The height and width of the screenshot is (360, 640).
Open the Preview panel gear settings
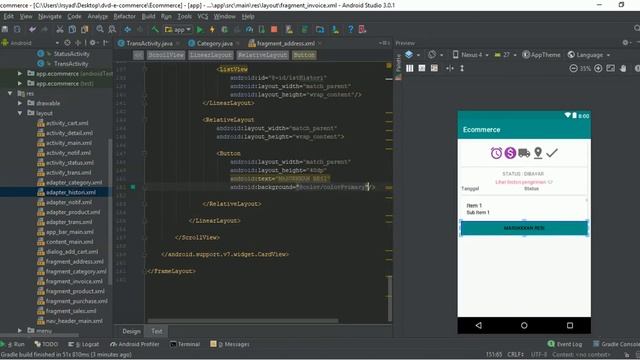pos(625,43)
